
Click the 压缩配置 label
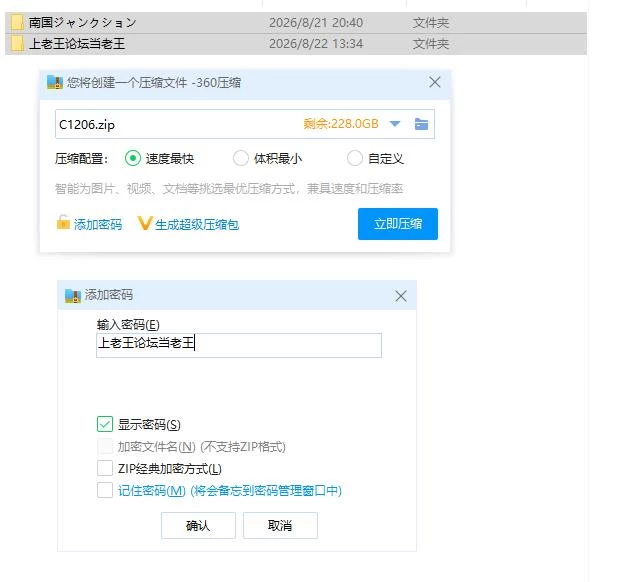[x=81, y=158]
